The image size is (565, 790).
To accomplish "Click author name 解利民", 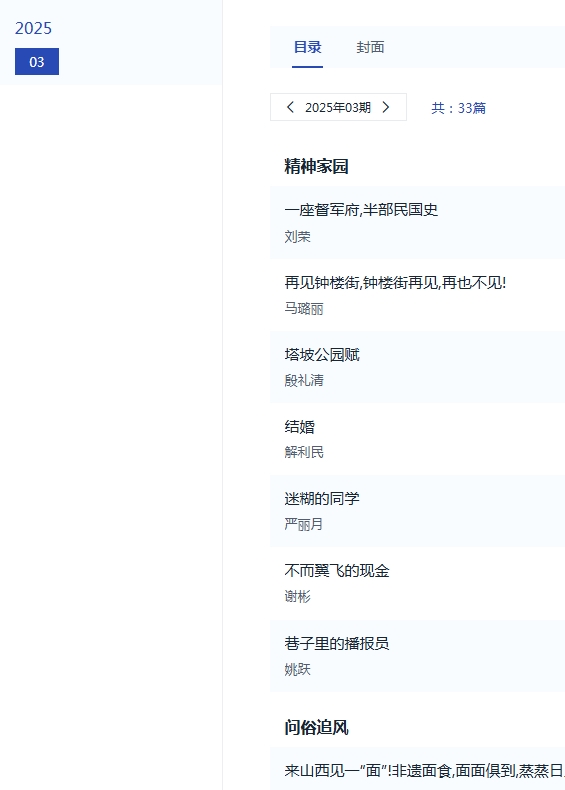I will click(x=304, y=452).
